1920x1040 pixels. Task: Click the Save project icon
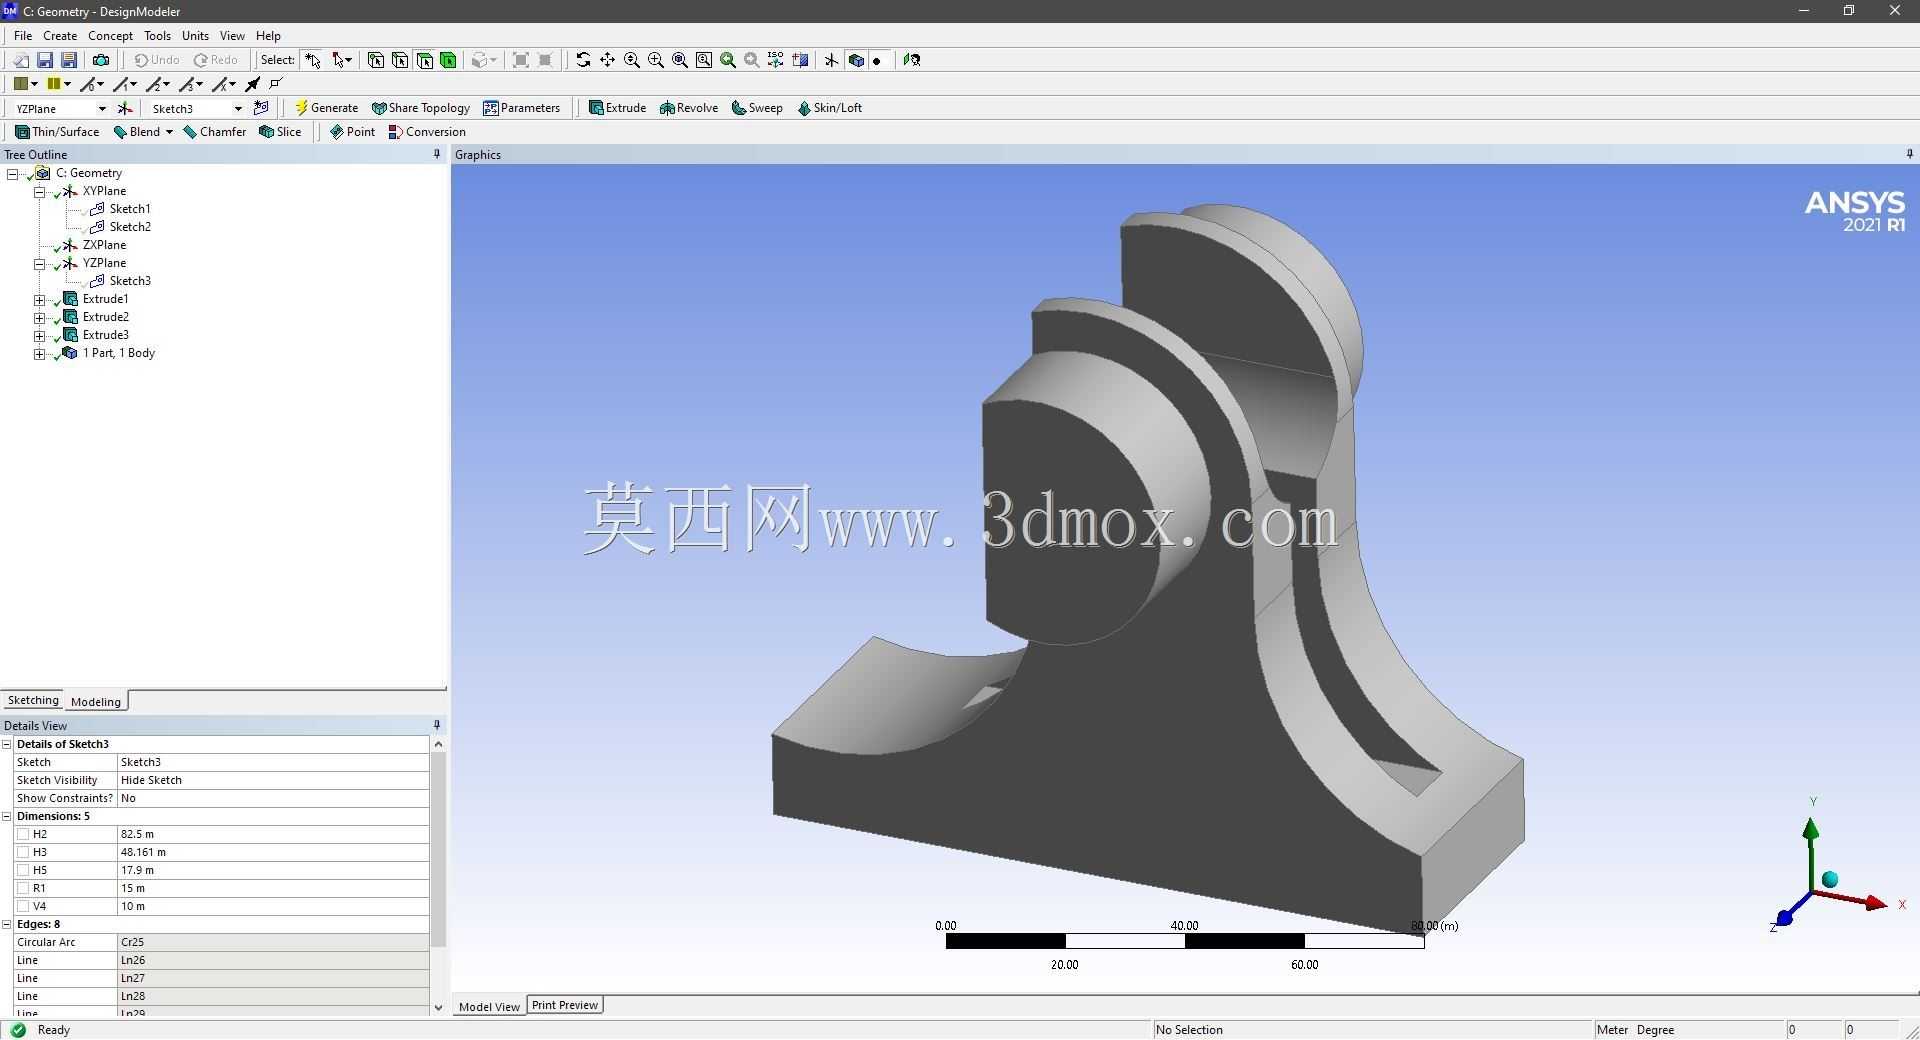point(45,60)
